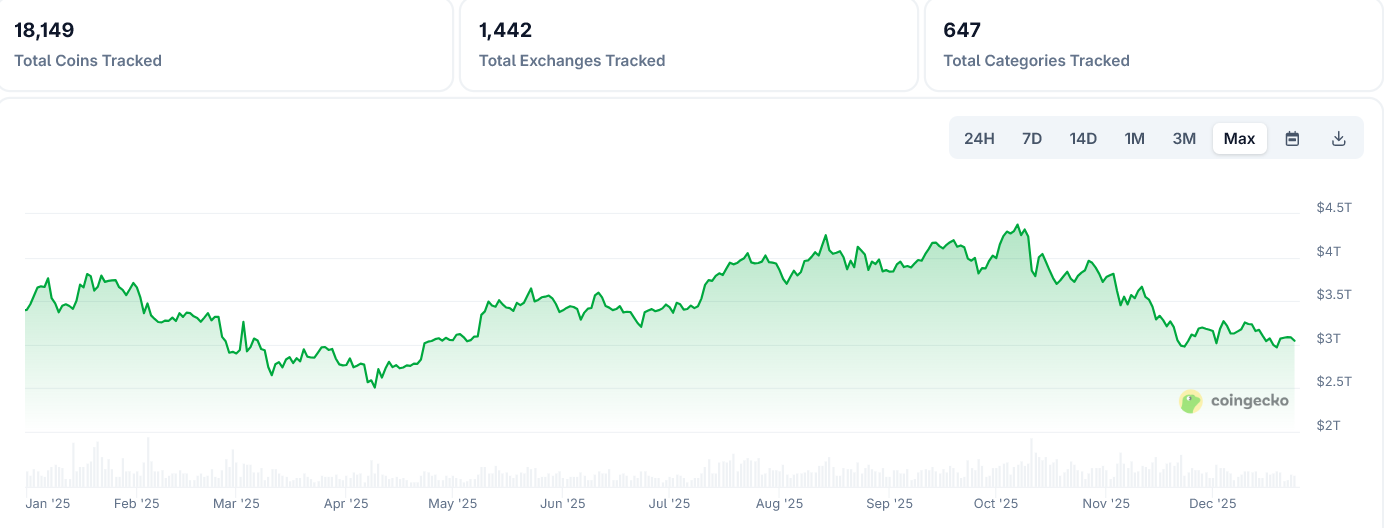Click the Mar '25 axis label
1384x528 pixels.
[237, 503]
